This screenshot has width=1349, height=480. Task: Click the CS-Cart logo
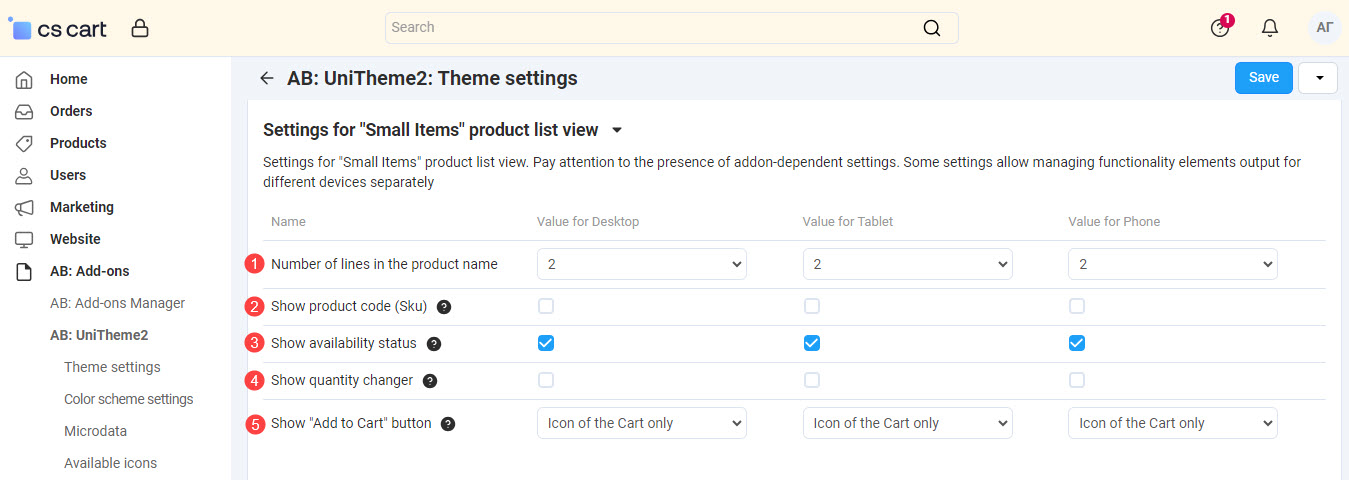point(58,28)
